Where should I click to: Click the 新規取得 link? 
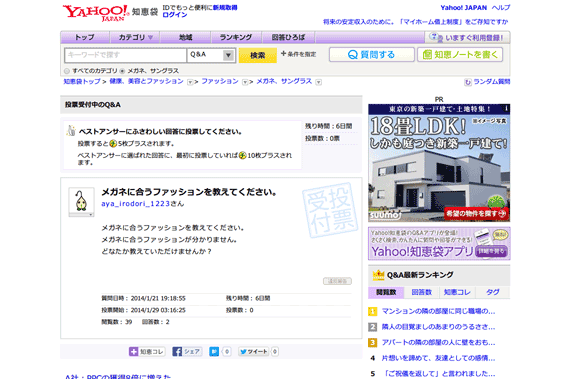pos(225,8)
